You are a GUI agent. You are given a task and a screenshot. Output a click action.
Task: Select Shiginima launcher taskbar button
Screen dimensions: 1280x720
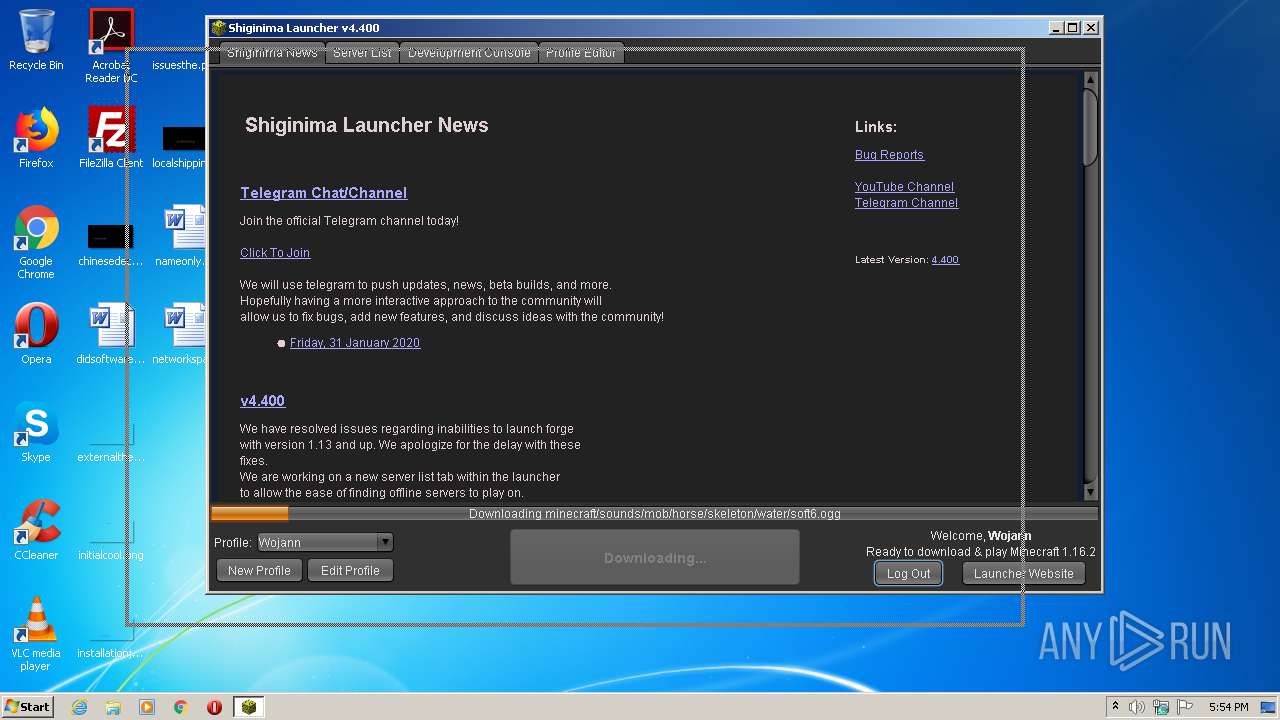click(249, 707)
